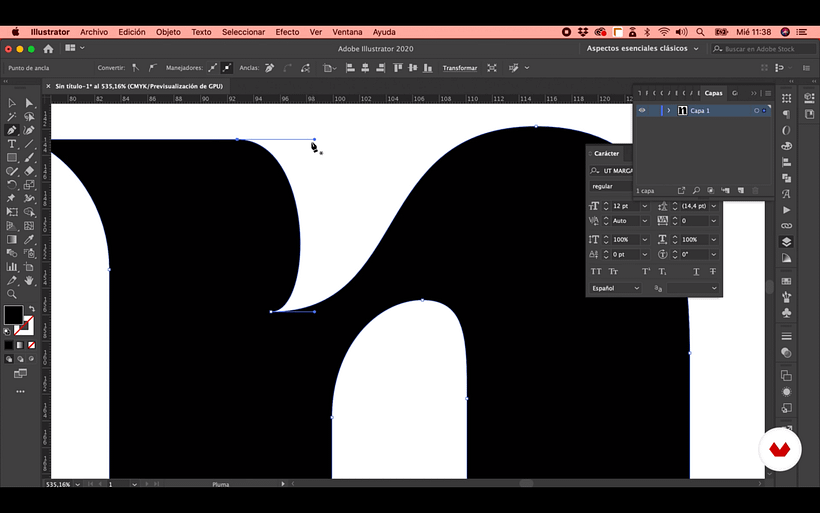820x513 pixels.
Task: Pick the Direct Selection arrow tool
Action: tap(29, 103)
